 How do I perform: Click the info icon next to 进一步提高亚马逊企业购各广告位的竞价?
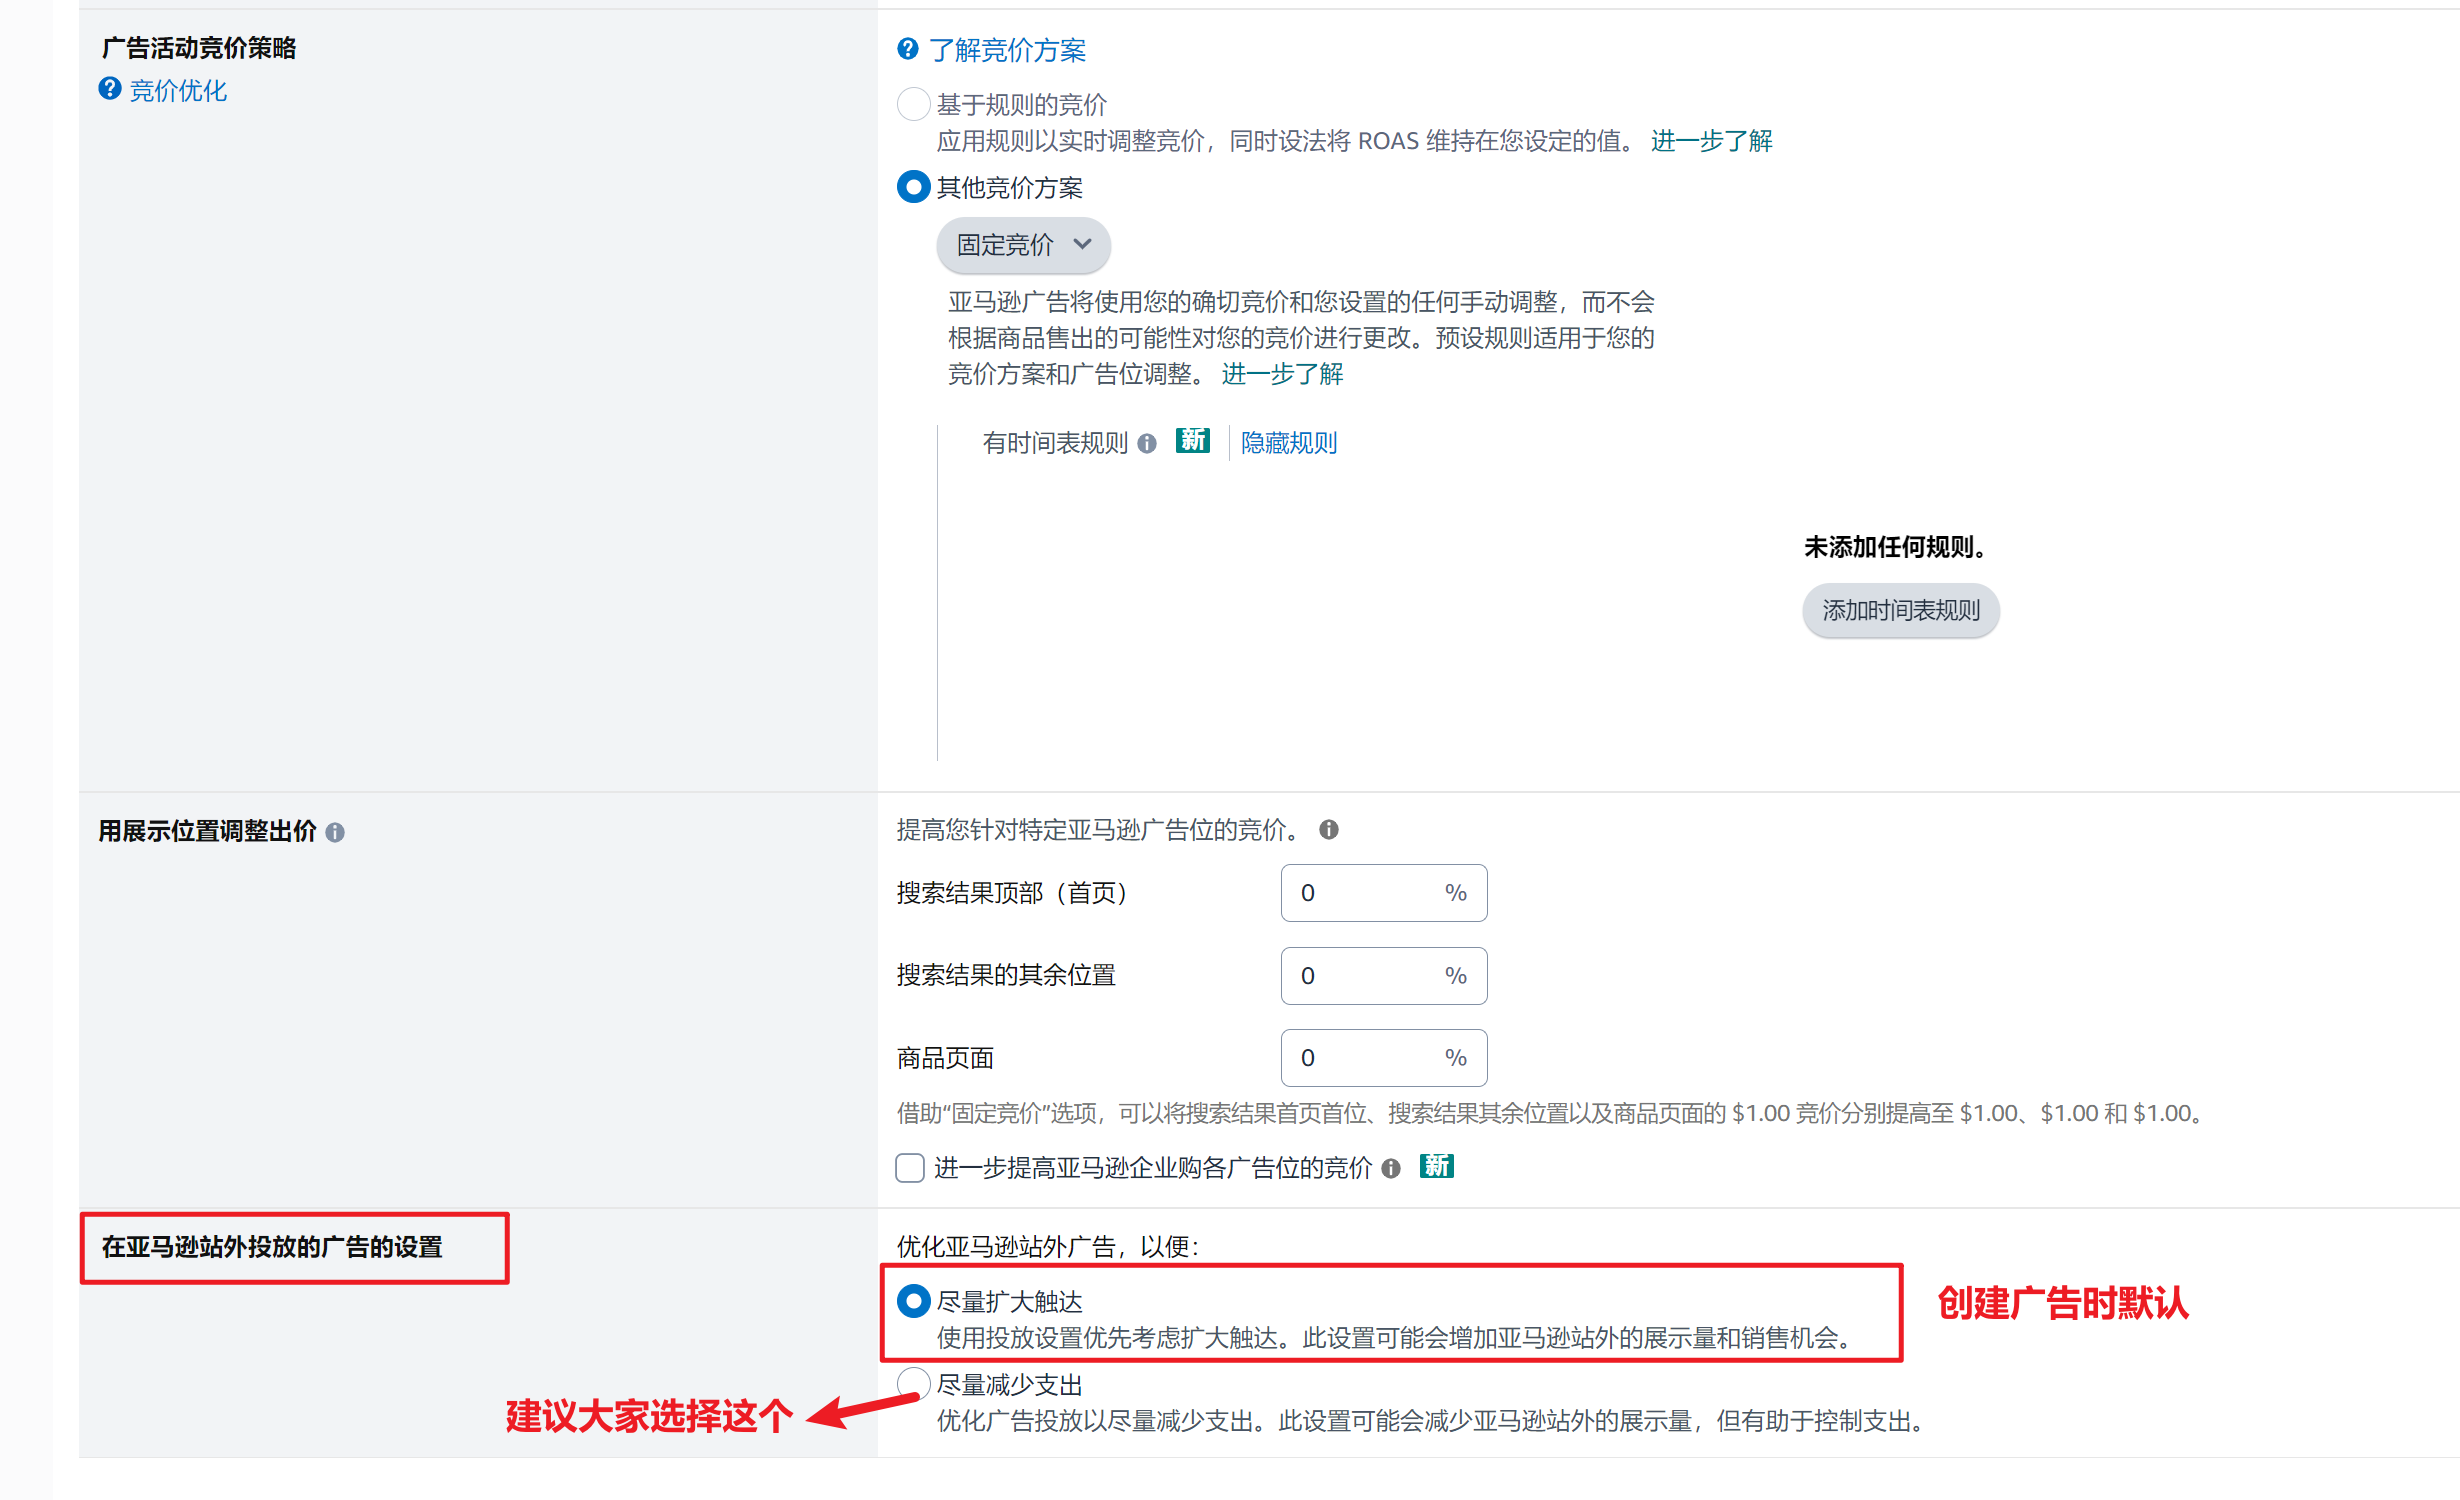pos(1391,1169)
